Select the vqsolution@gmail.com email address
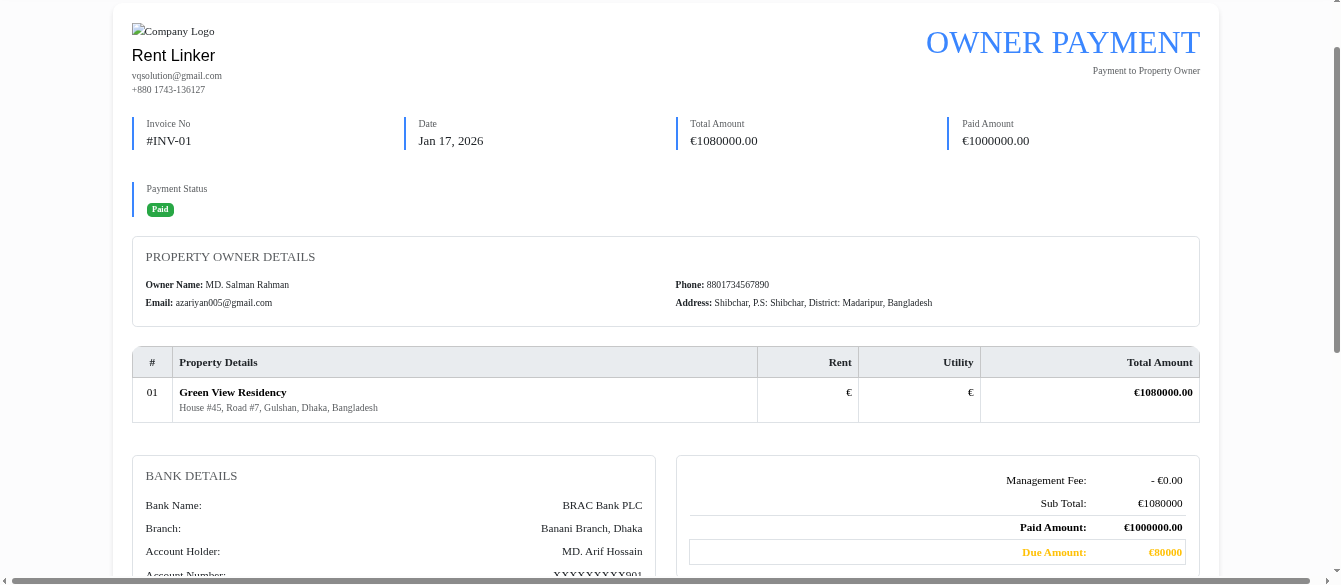 pos(177,75)
